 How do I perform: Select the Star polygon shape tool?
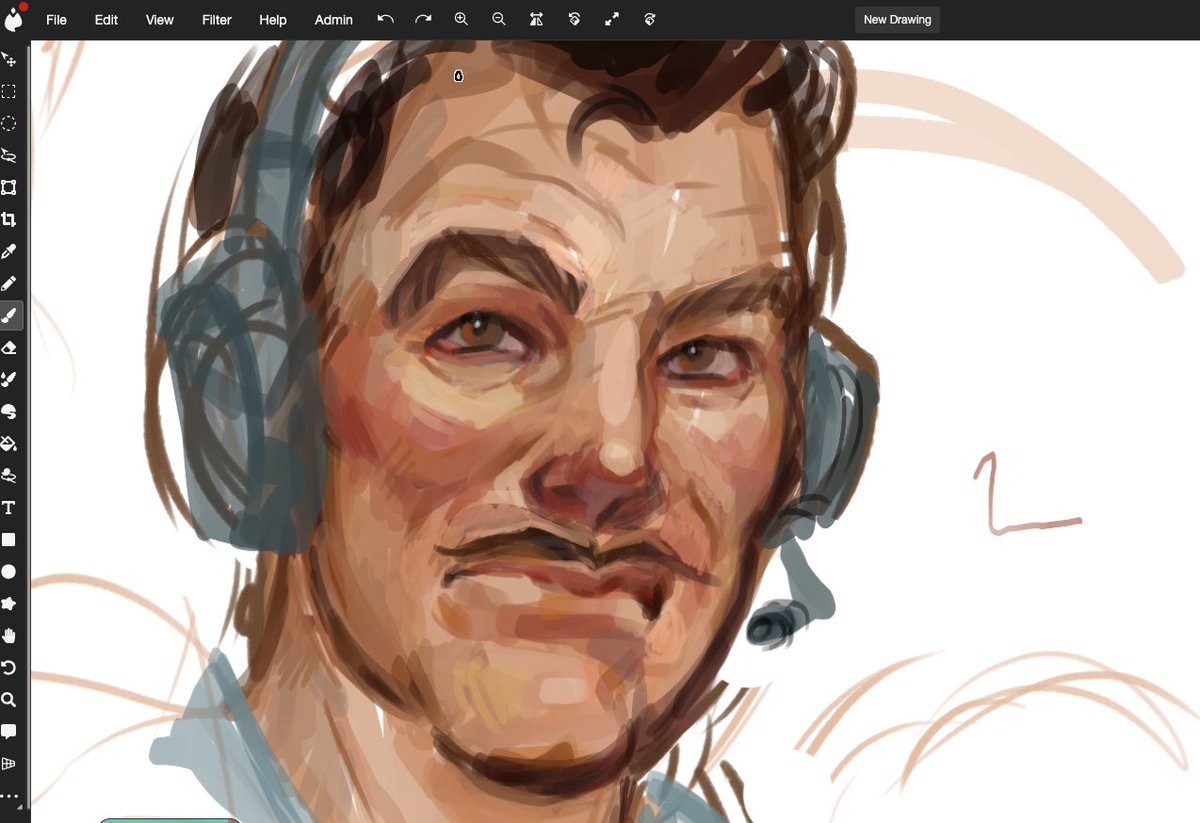coord(9,604)
